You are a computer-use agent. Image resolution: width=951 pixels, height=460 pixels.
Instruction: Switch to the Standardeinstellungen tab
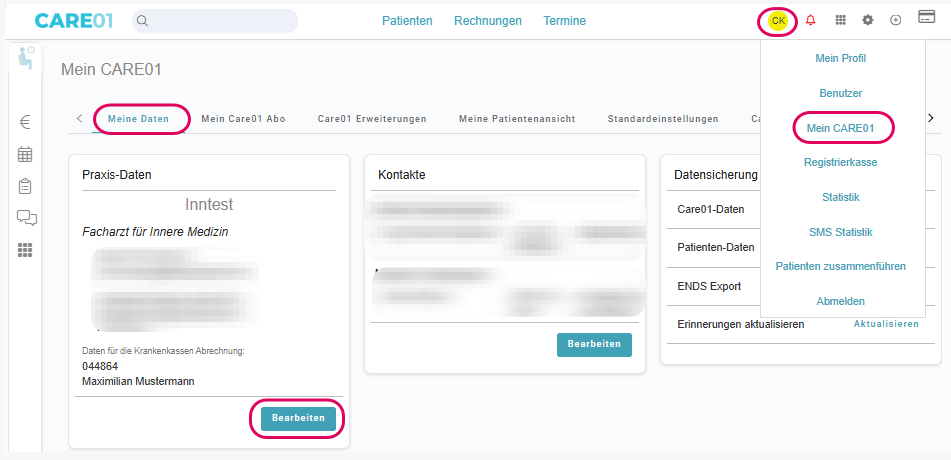click(x=663, y=118)
